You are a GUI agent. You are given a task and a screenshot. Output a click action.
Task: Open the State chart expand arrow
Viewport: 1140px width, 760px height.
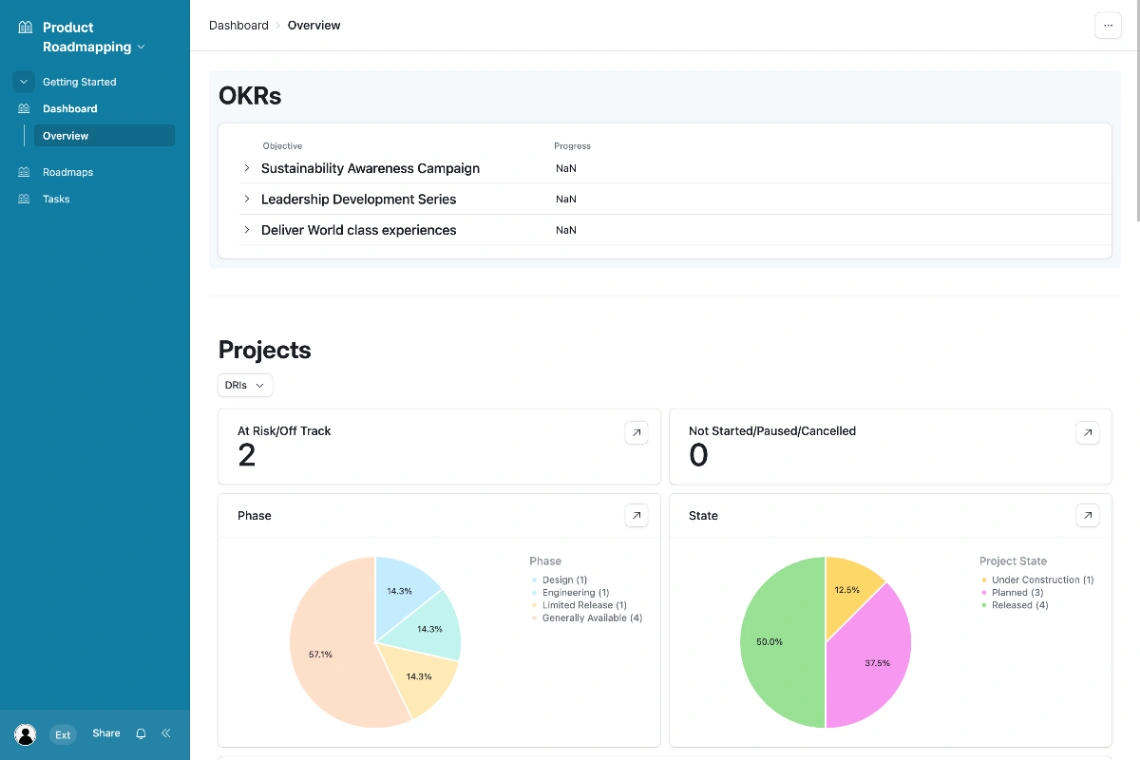click(1087, 515)
